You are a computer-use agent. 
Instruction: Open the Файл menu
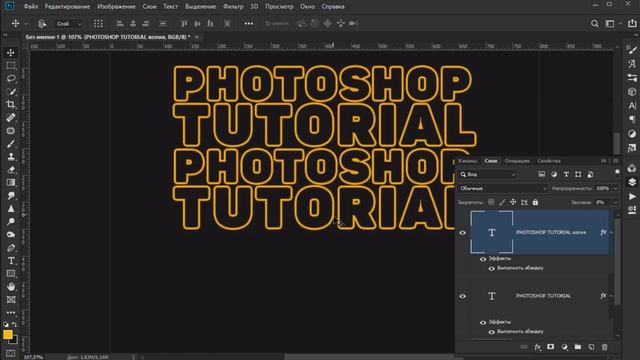pyautogui.click(x=31, y=7)
